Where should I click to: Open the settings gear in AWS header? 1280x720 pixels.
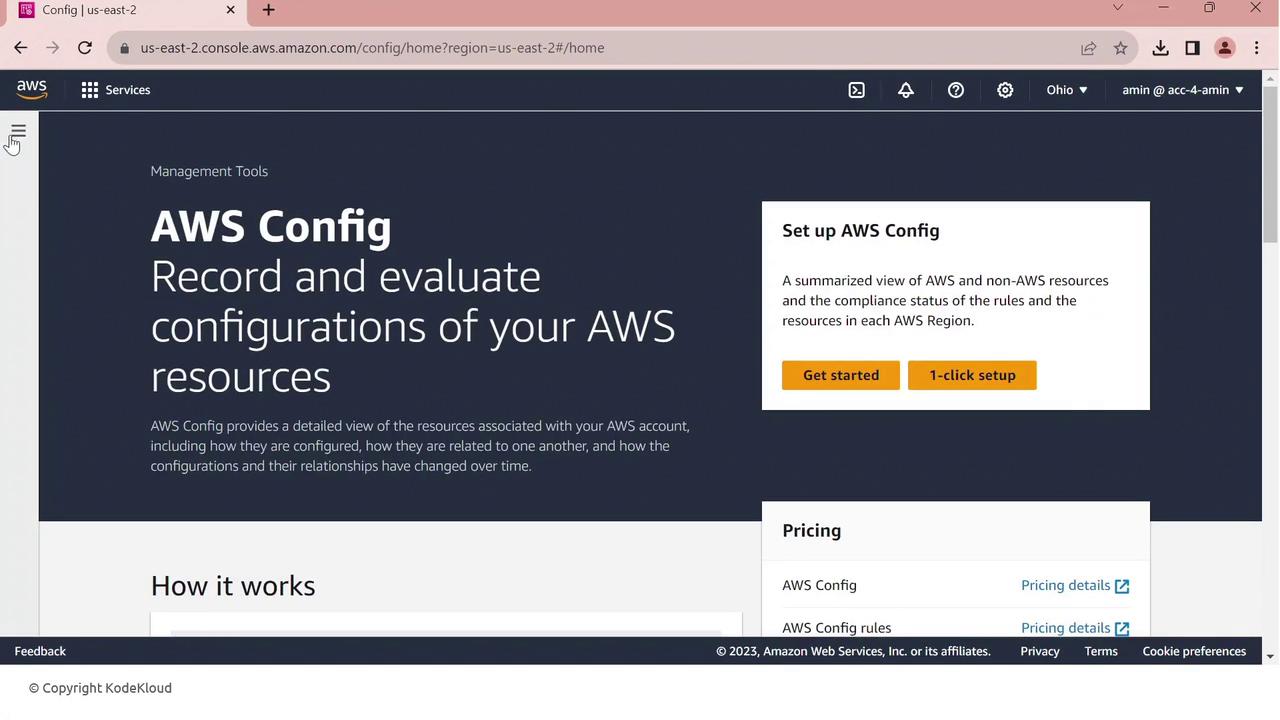tap(1005, 90)
